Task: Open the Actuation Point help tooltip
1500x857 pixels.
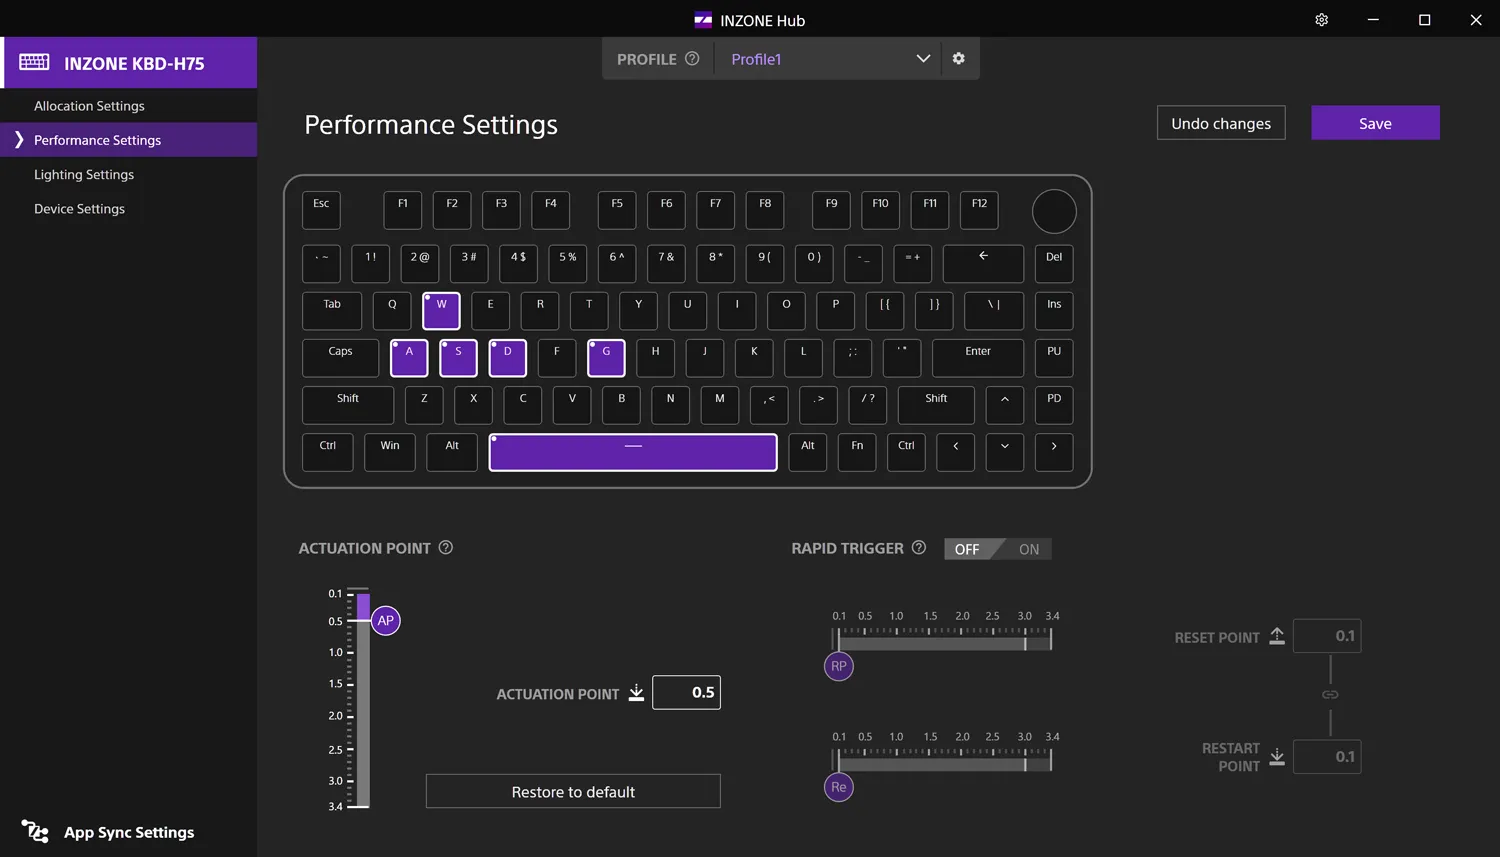Action: point(445,547)
